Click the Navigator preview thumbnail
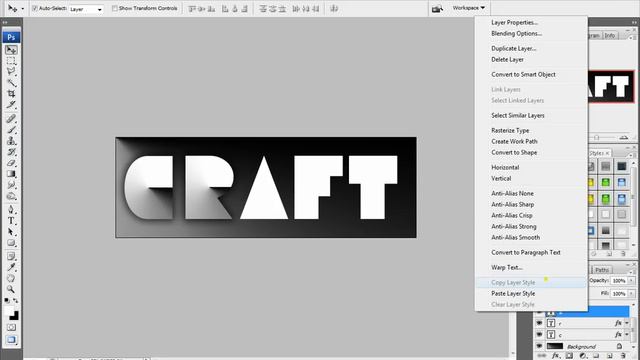Screen dimensions: 640x360 (611, 87)
